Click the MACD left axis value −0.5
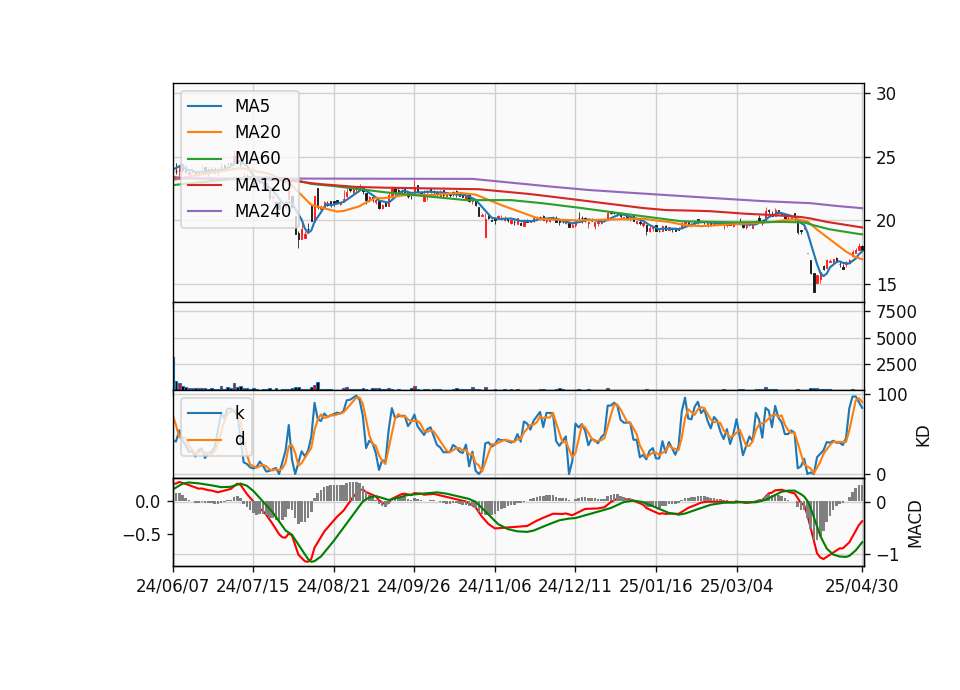The image size is (960, 690). (x=141, y=535)
